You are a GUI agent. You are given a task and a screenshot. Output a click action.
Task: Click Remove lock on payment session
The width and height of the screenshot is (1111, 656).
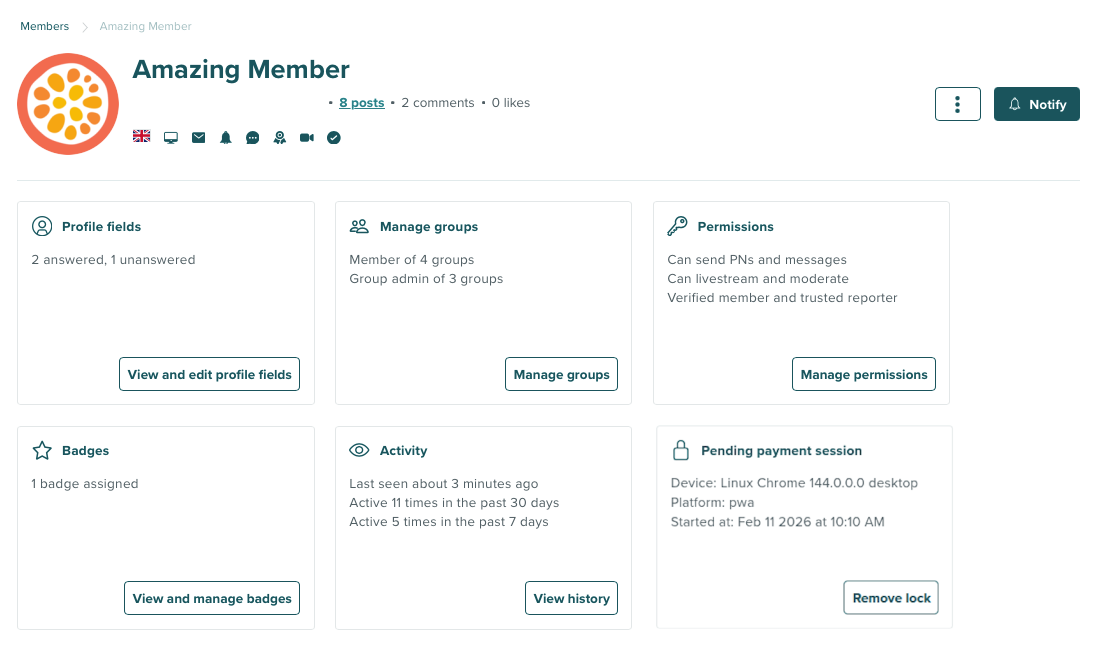[x=890, y=597]
